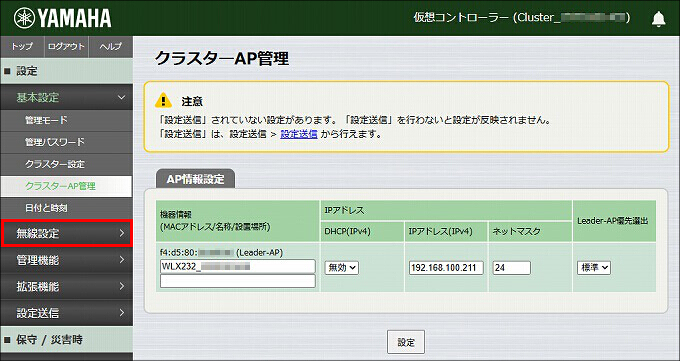Viewport: 680px width, 361px height.
Task: Open 管理パスワード settings
Action: (66, 142)
